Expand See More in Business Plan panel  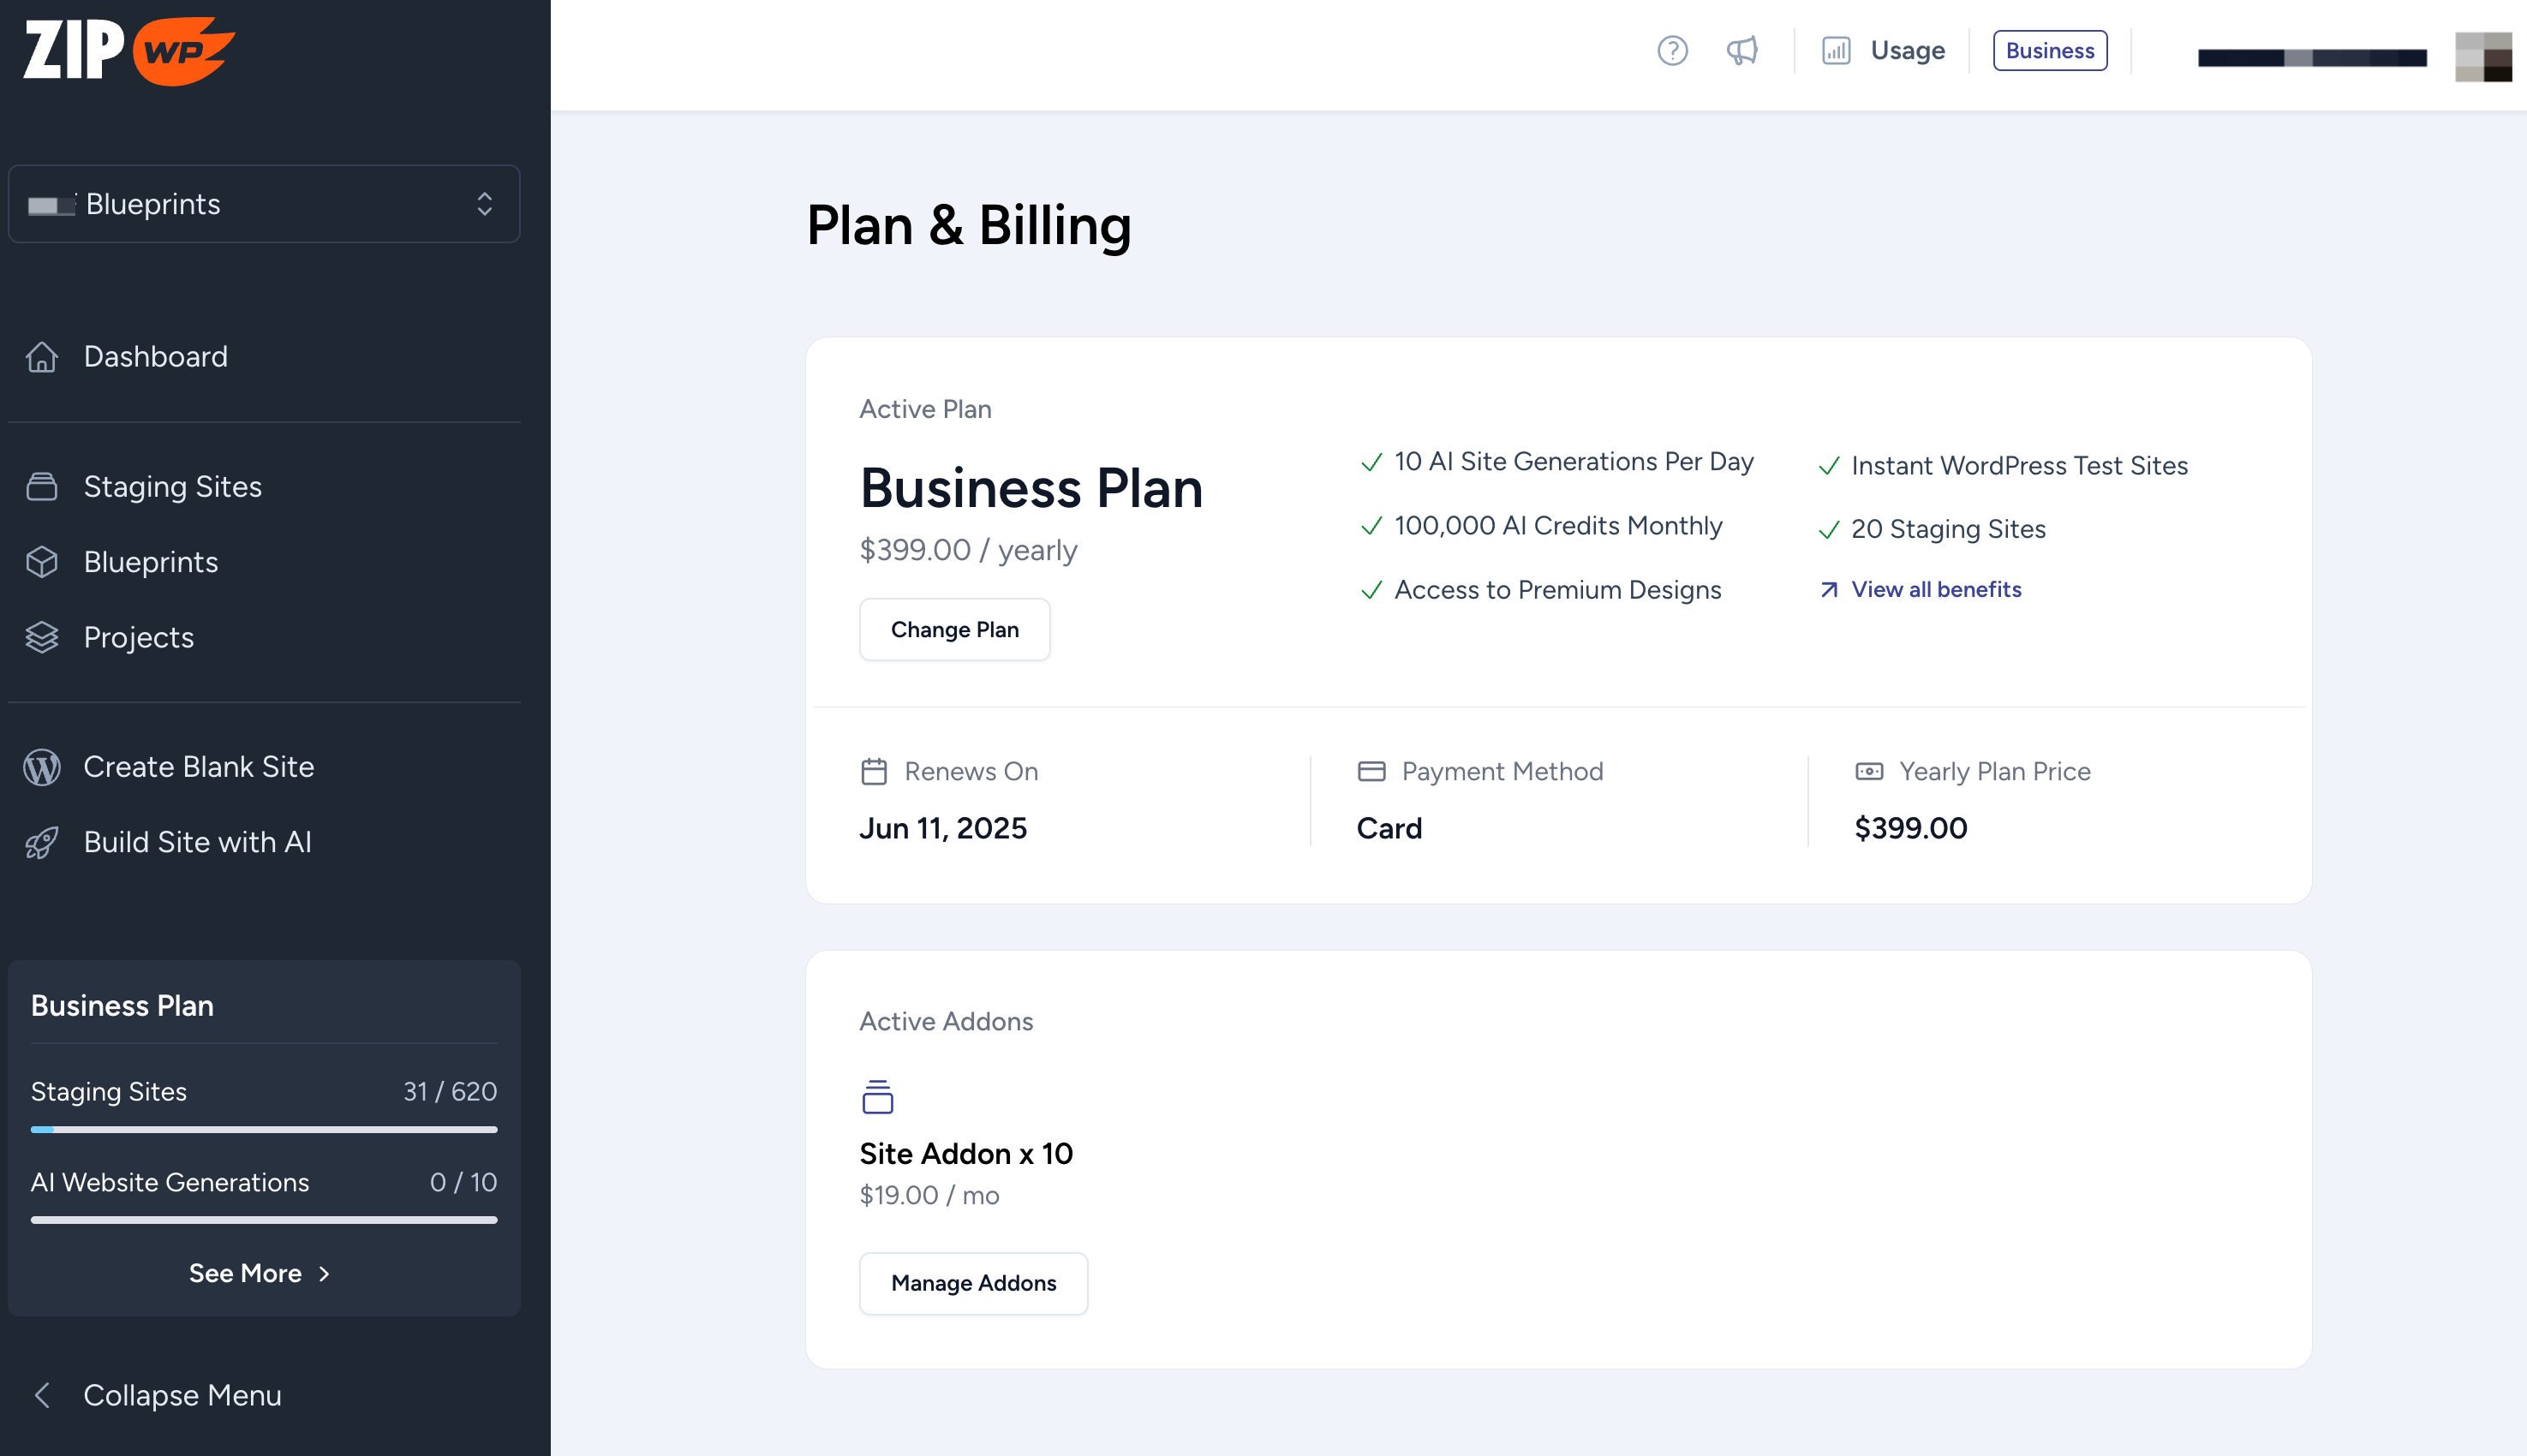259,1273
